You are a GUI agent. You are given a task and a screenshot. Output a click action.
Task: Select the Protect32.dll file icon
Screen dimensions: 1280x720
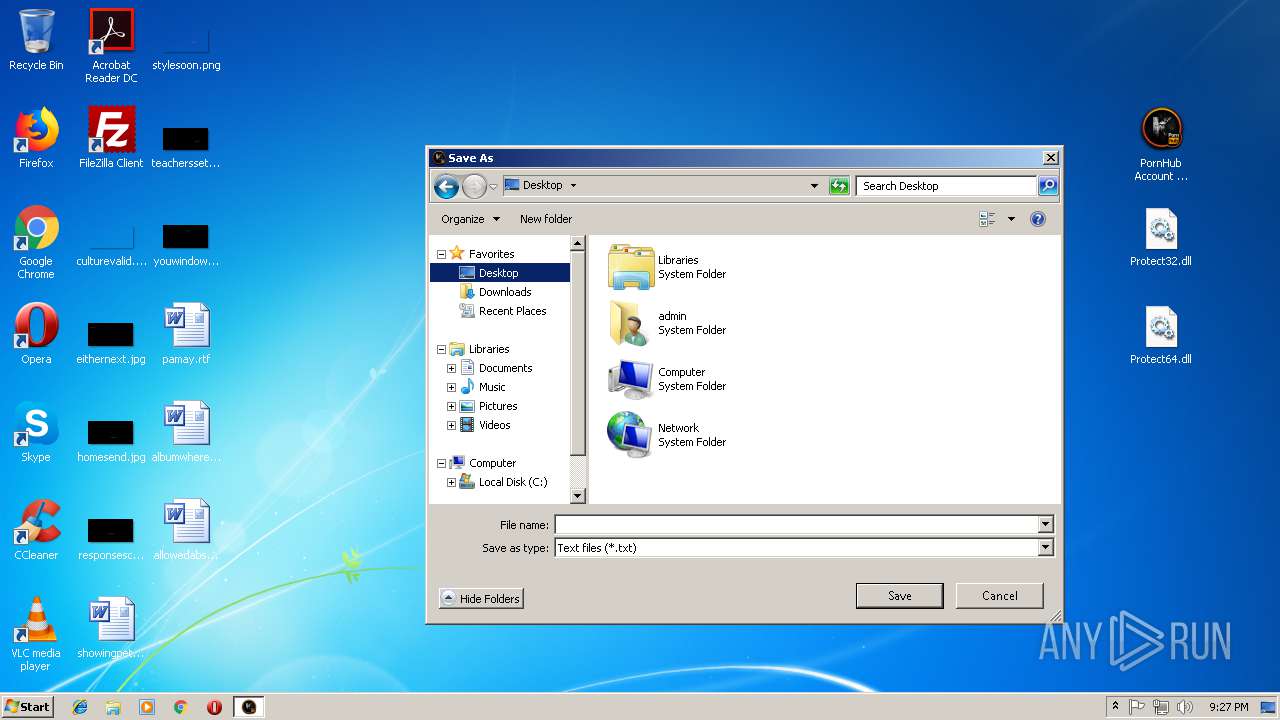point(1161,238)
